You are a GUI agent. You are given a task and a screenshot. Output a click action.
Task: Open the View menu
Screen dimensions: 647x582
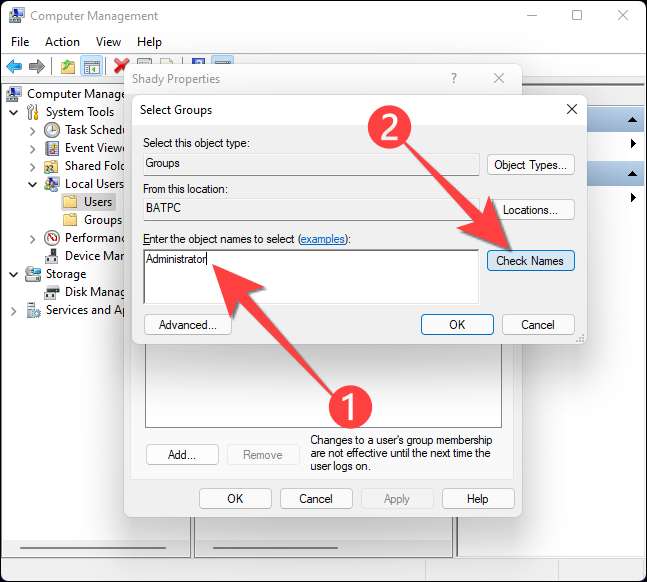(x=108, y=42)
